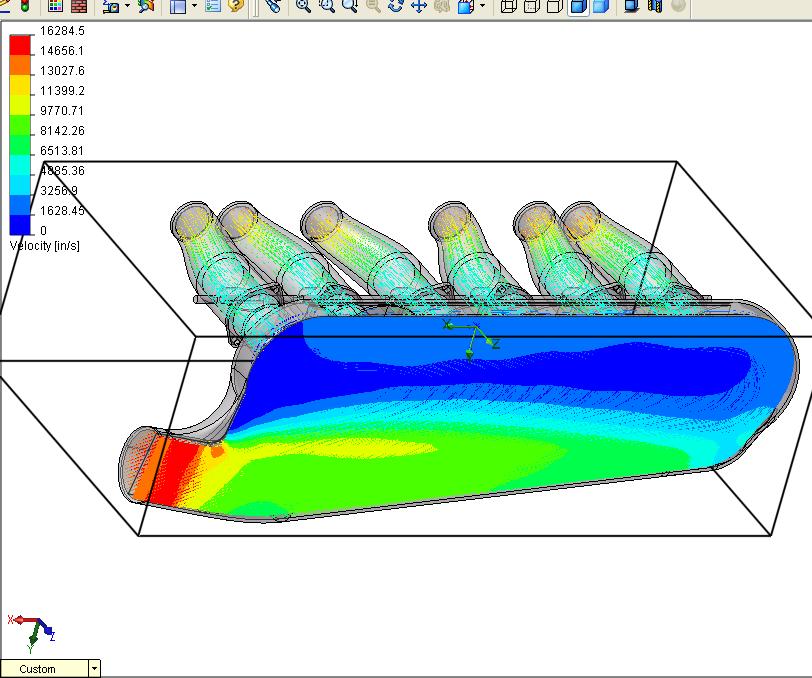
Task: Click the traffic light rebuild icon
Action: [x=25, y=5]
